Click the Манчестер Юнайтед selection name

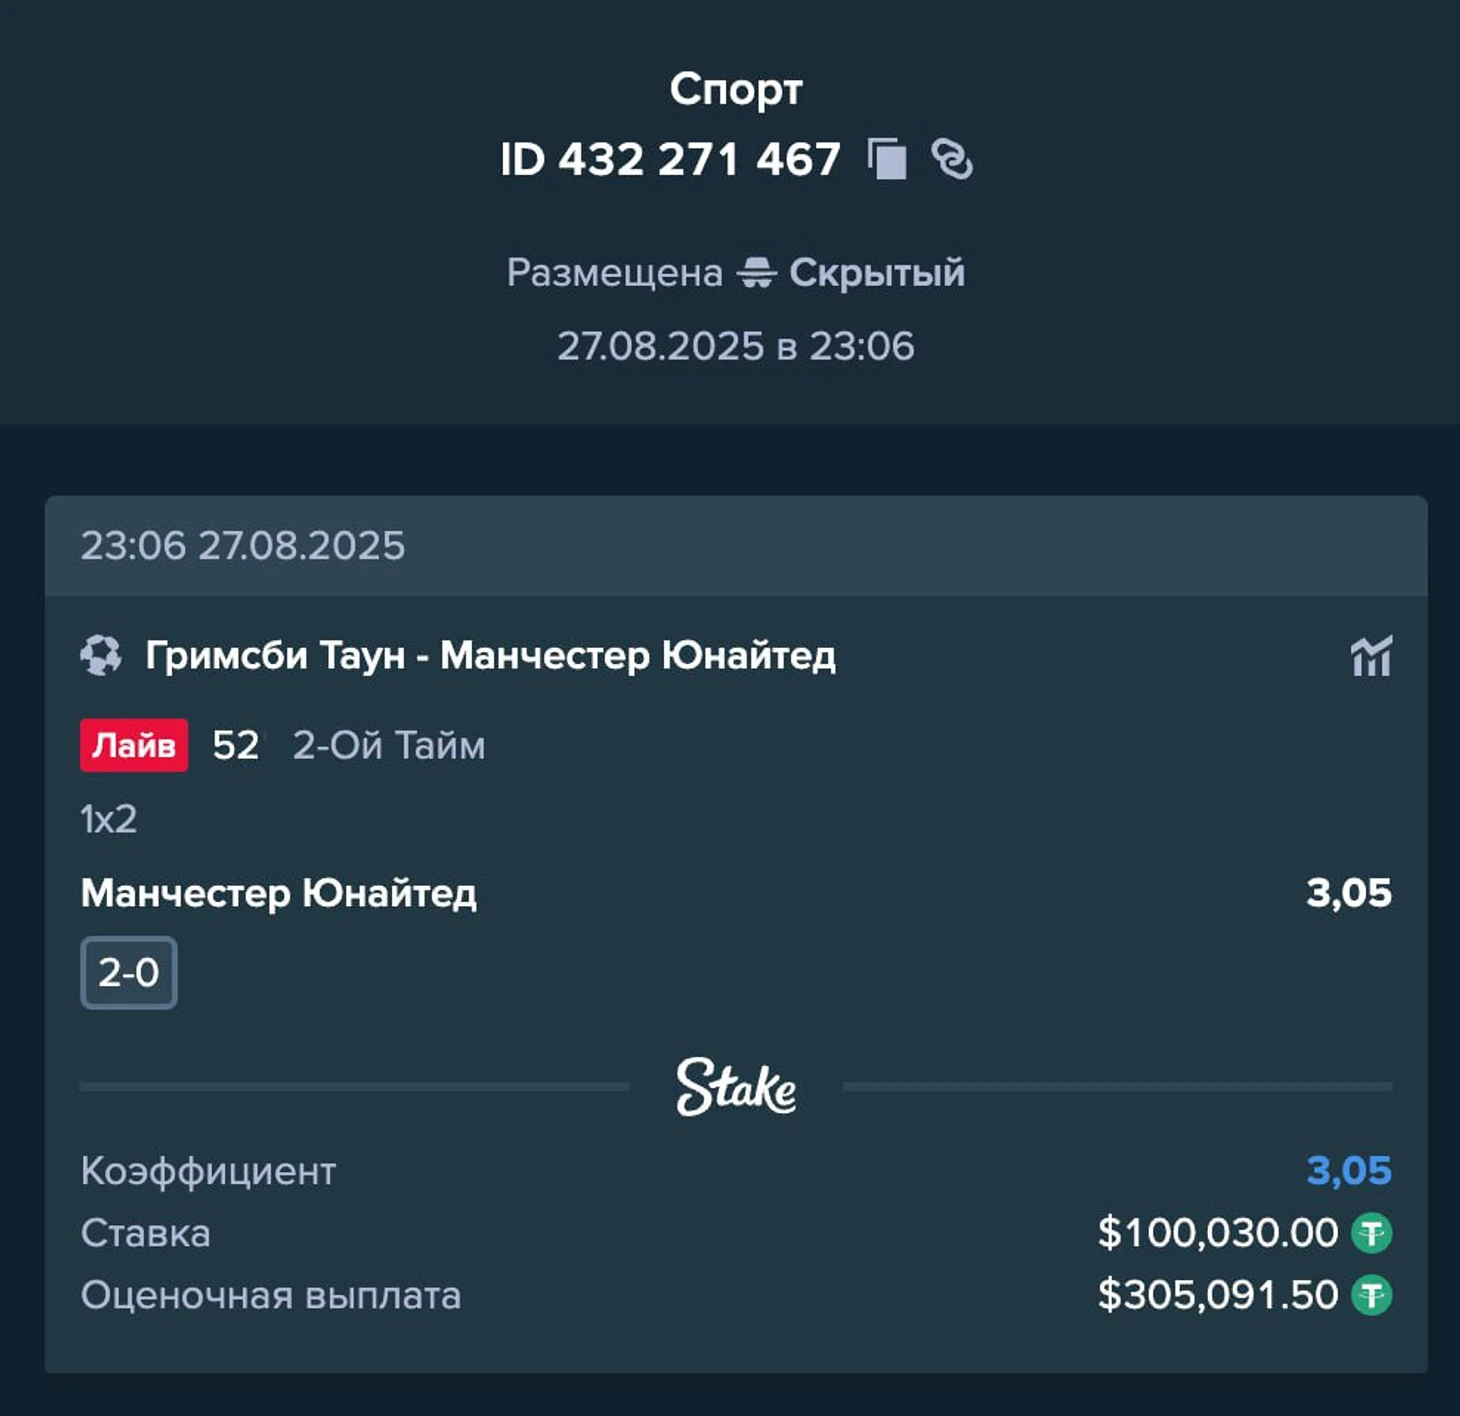pos(279,893)
